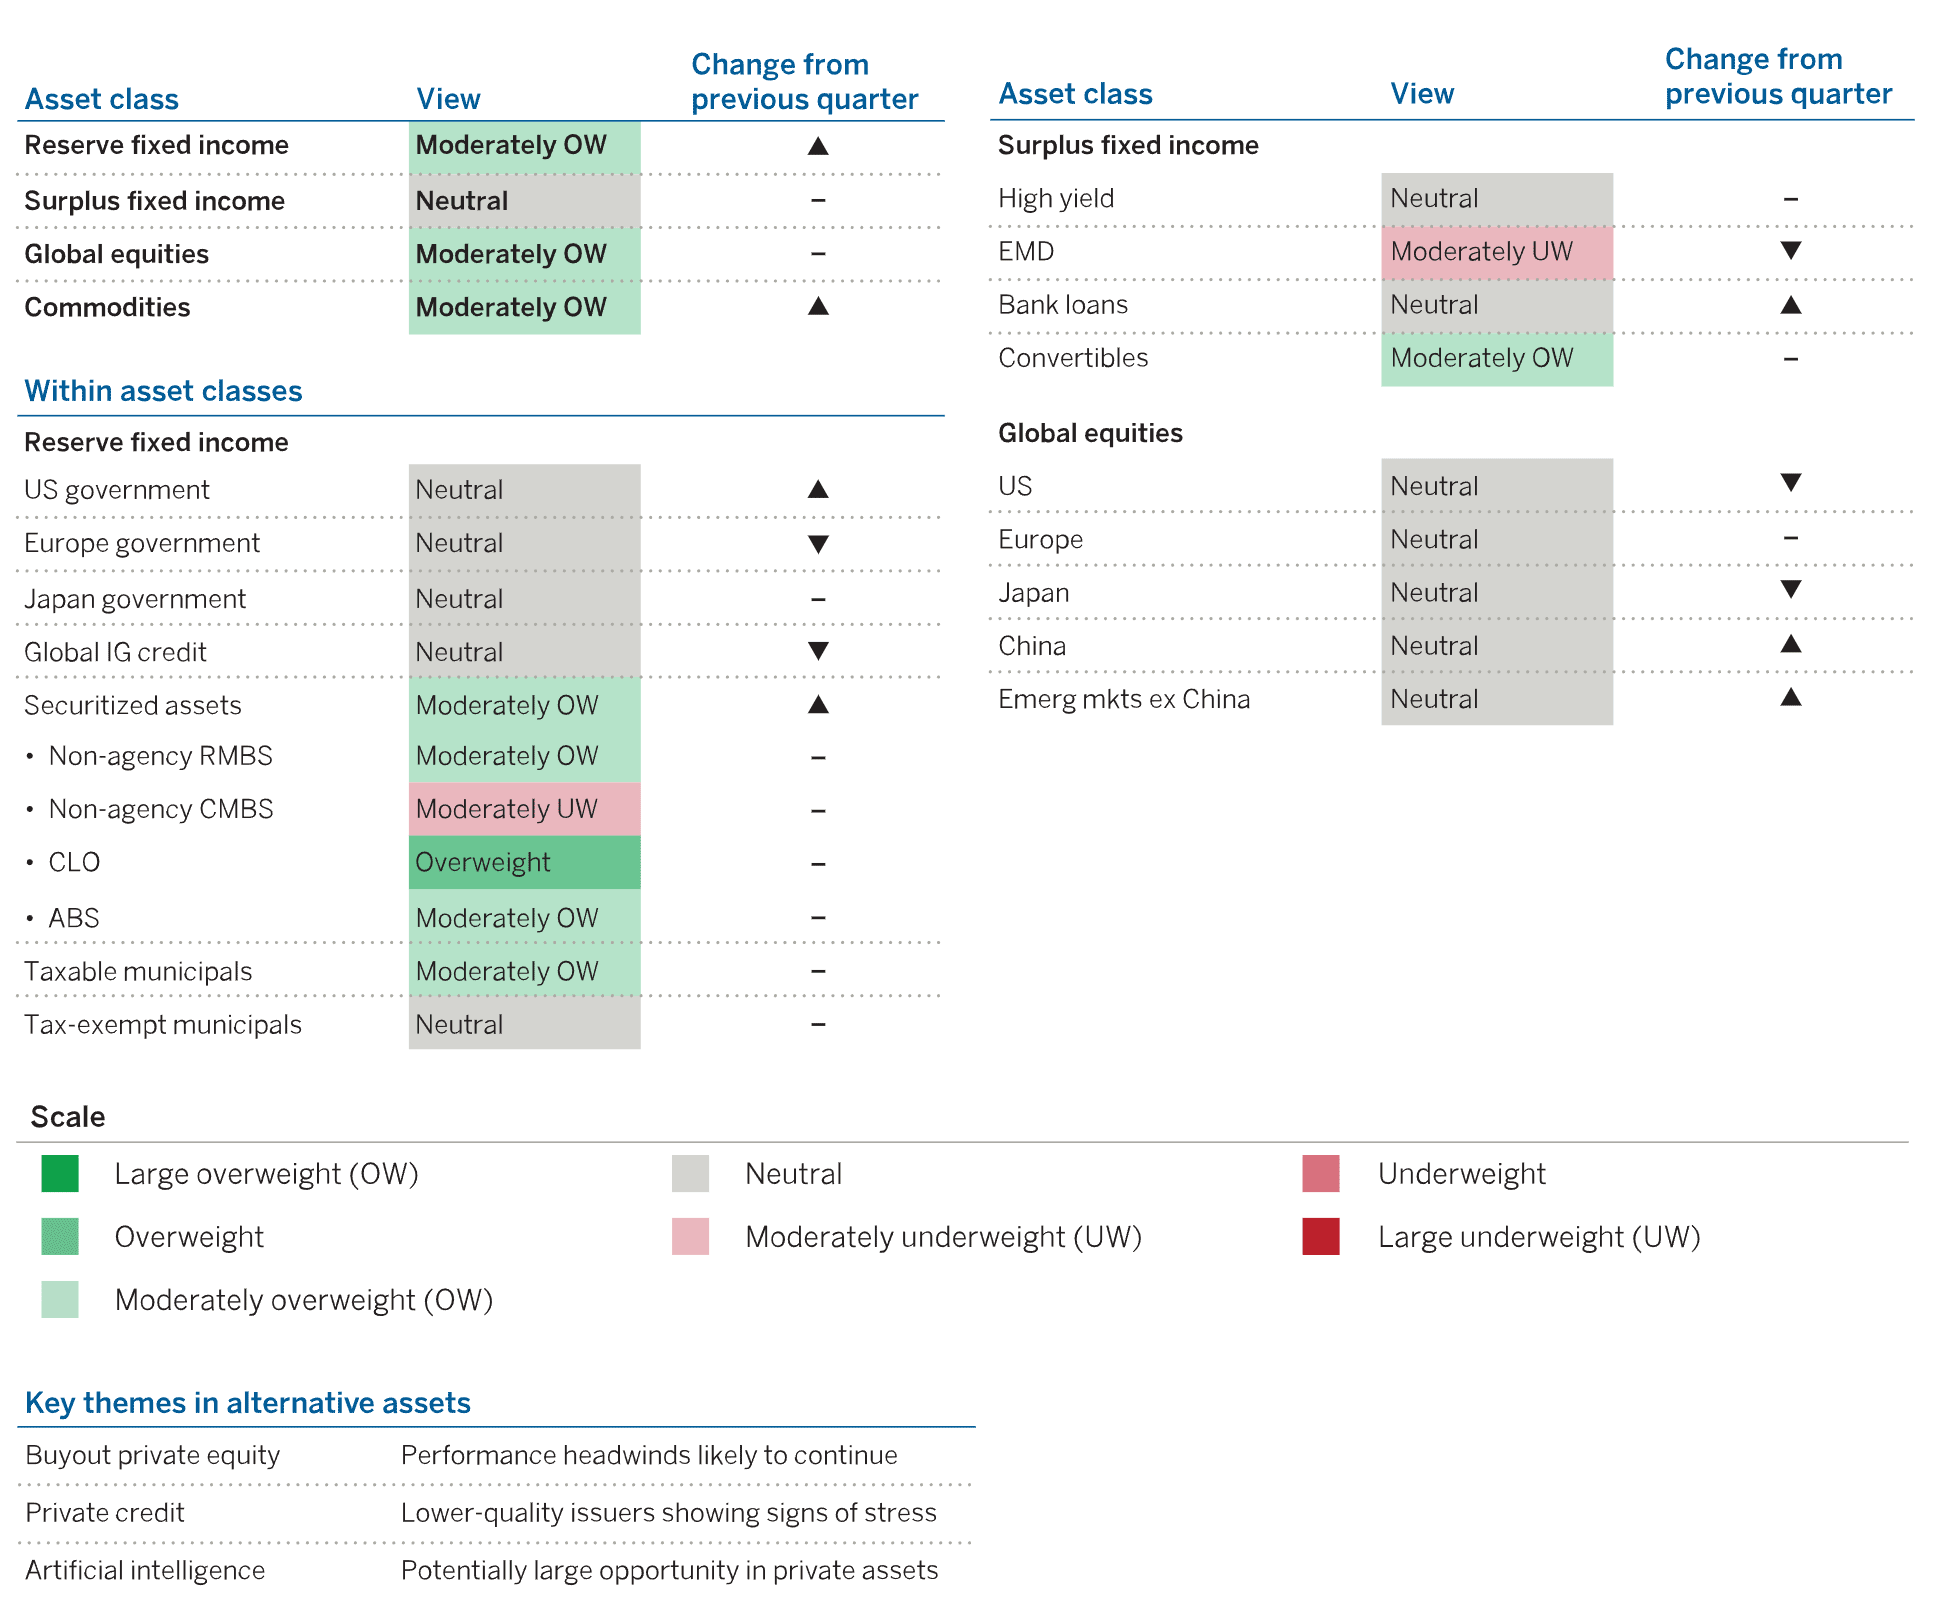This screenshot has height=1604, width=1940.
Task: Select the Large overweight green legend swatch
Action: 60,1173
